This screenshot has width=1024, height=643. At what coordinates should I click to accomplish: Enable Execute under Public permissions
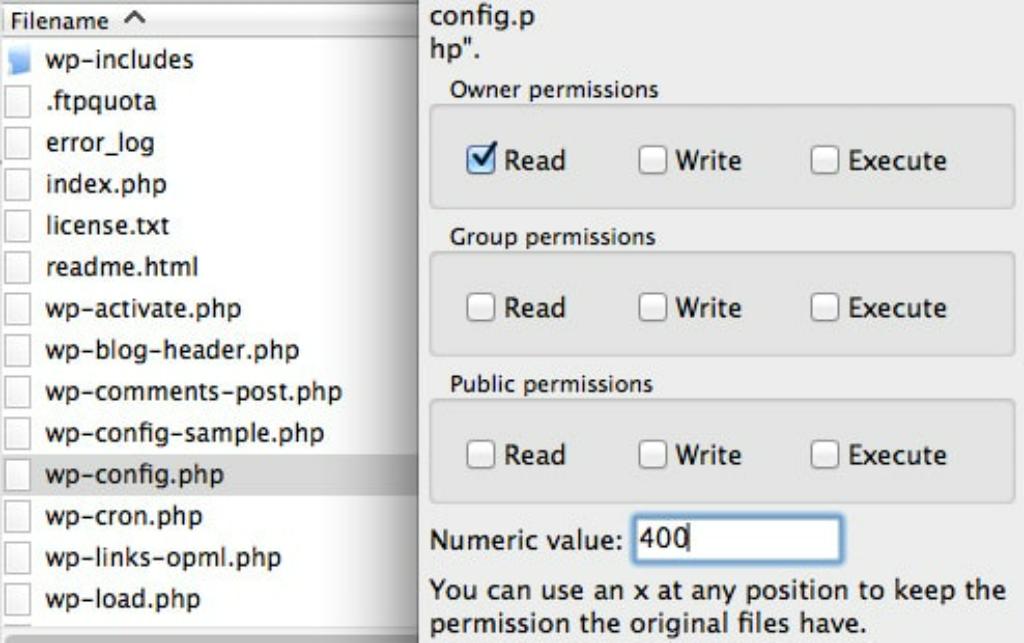(825, 454)
